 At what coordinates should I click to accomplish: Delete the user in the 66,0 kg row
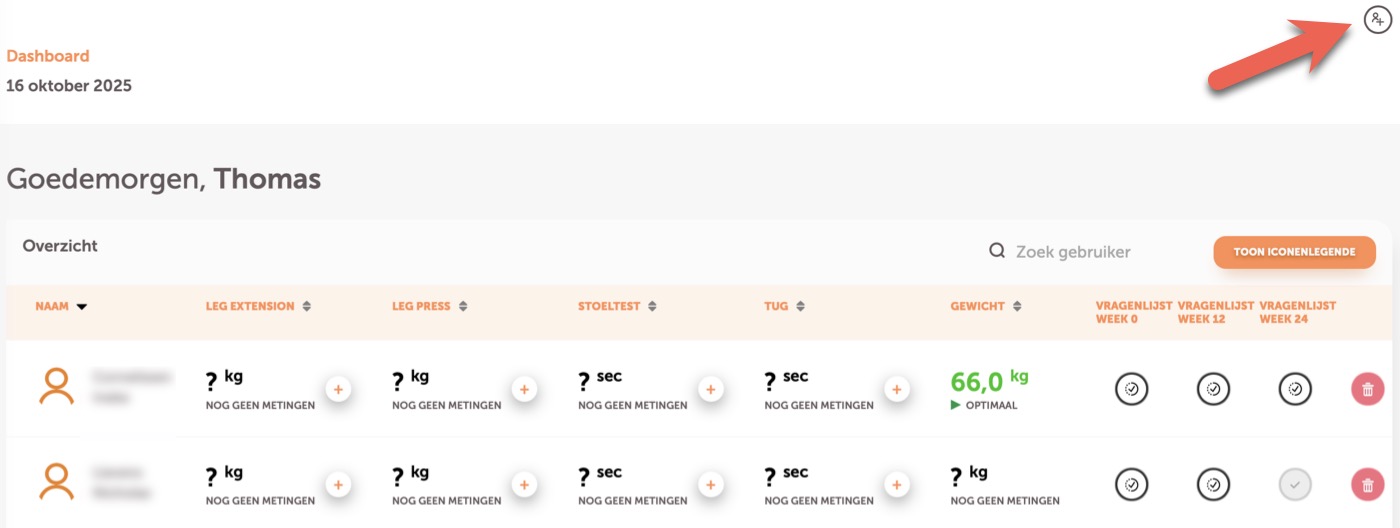pyautogui.click(x=1367, y=389)
